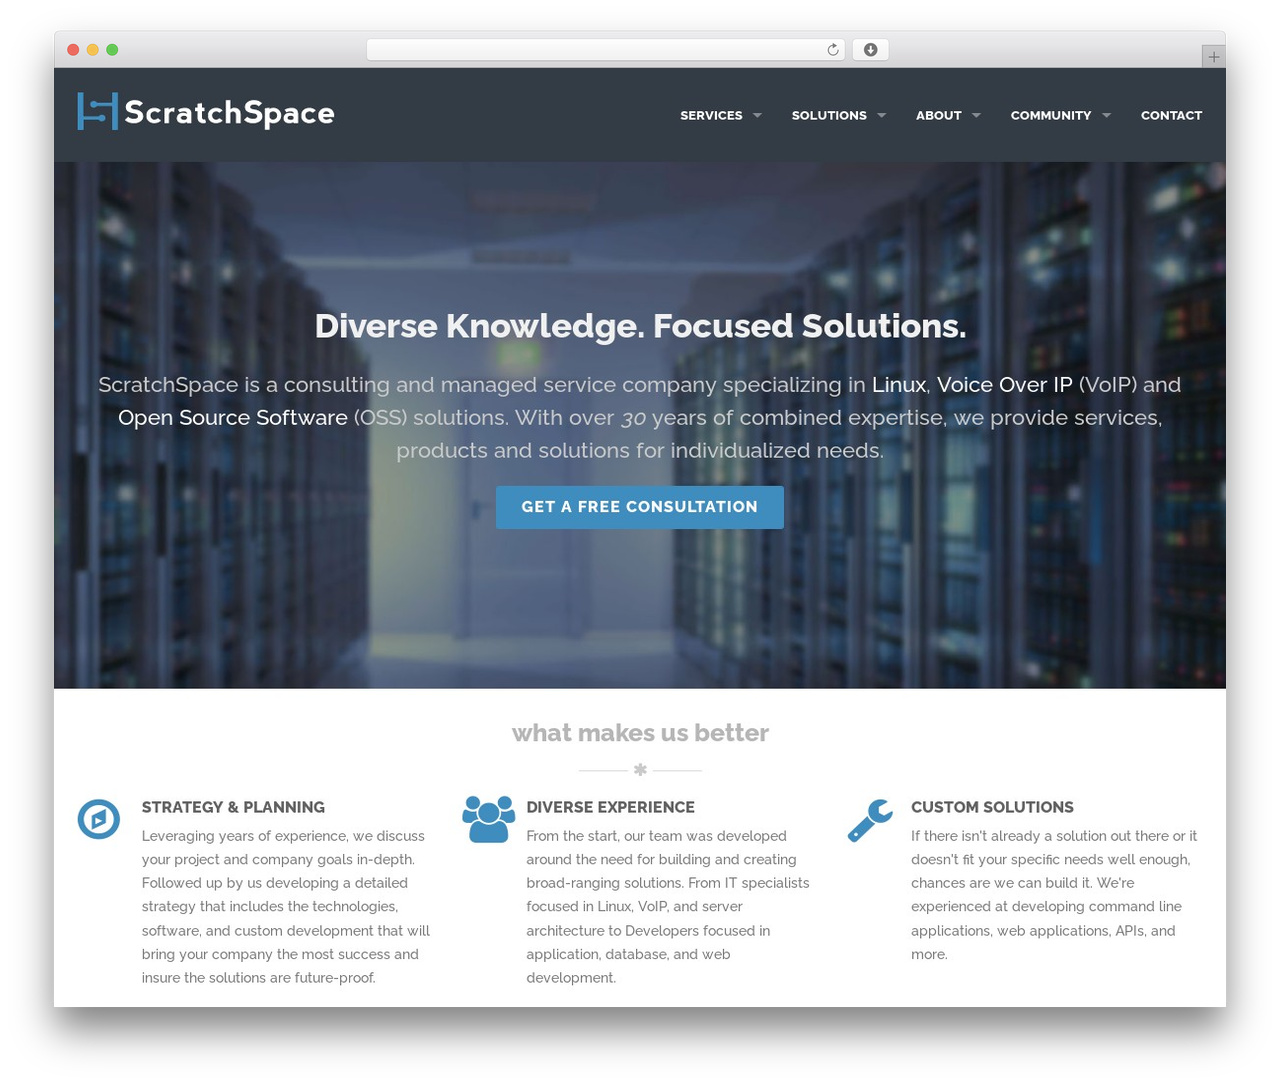The image size is (1280, 1084).
Task: Open a new browser tab with plus
Action: (1213, 57)
